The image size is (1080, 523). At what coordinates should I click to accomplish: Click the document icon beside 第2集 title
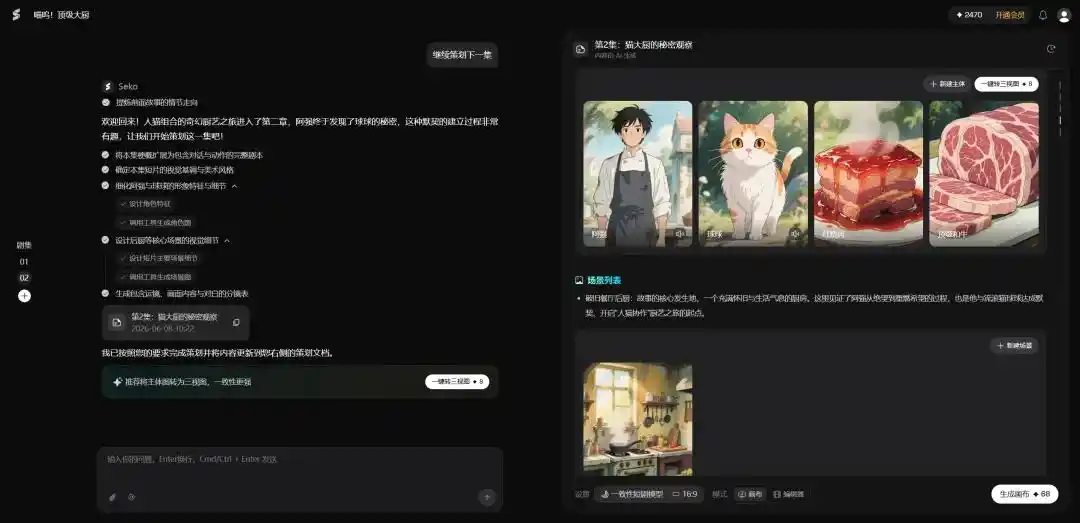(x=581, y=49)
